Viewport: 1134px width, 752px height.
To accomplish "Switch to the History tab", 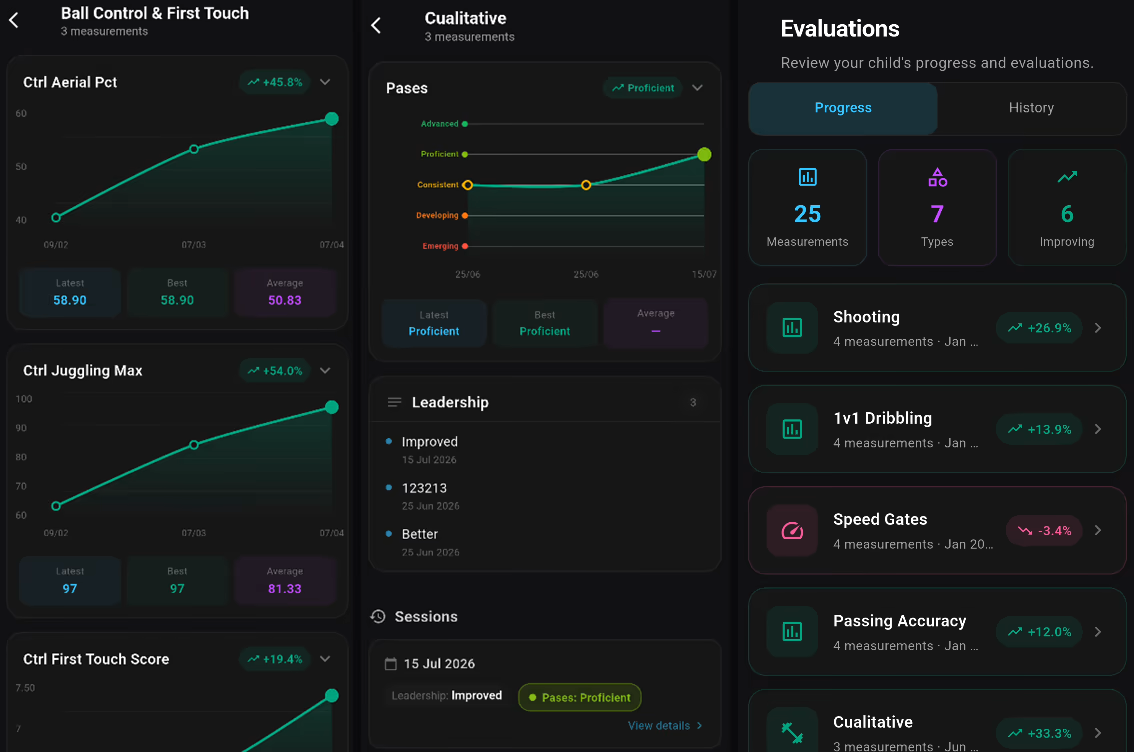I will pos(1031,108).
